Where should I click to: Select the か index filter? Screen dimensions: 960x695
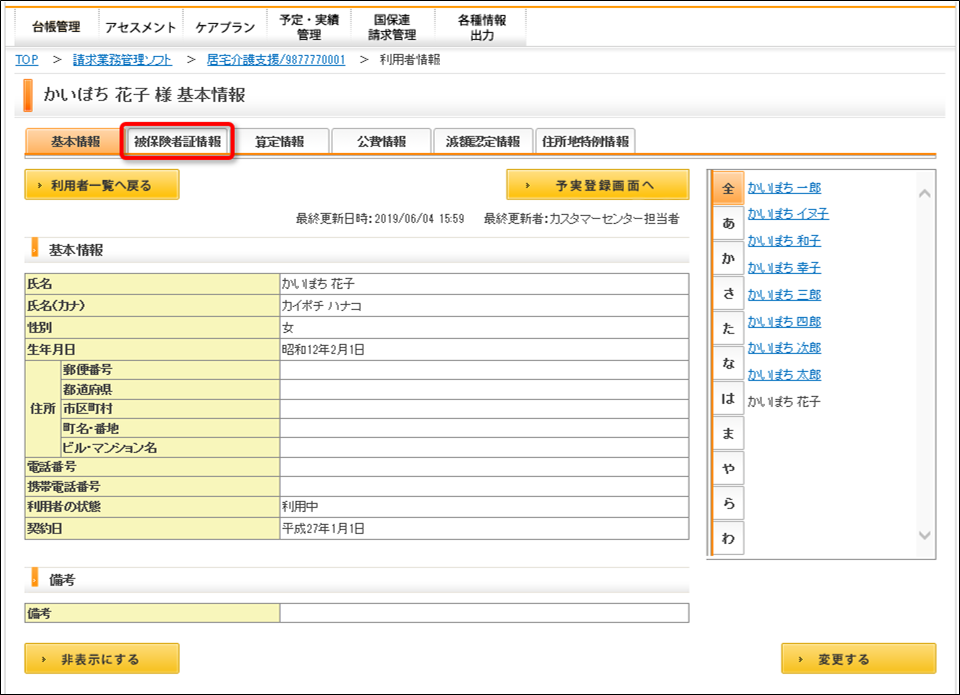728,258
